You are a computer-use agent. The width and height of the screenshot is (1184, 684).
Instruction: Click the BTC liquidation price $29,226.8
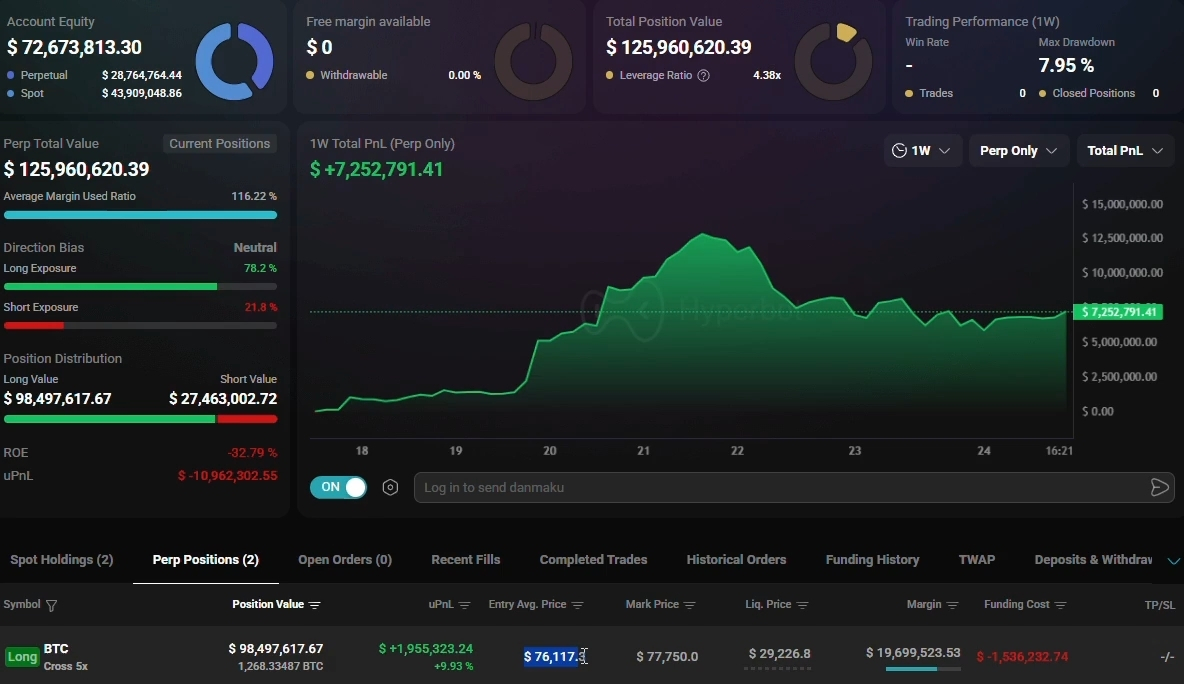click(779, 654)
